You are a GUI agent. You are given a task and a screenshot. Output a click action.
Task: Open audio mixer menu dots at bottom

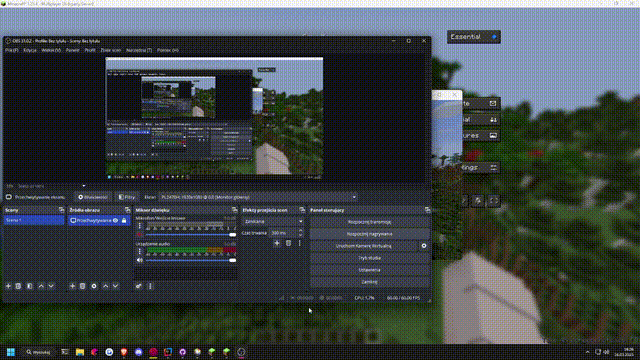pos(150,286)
